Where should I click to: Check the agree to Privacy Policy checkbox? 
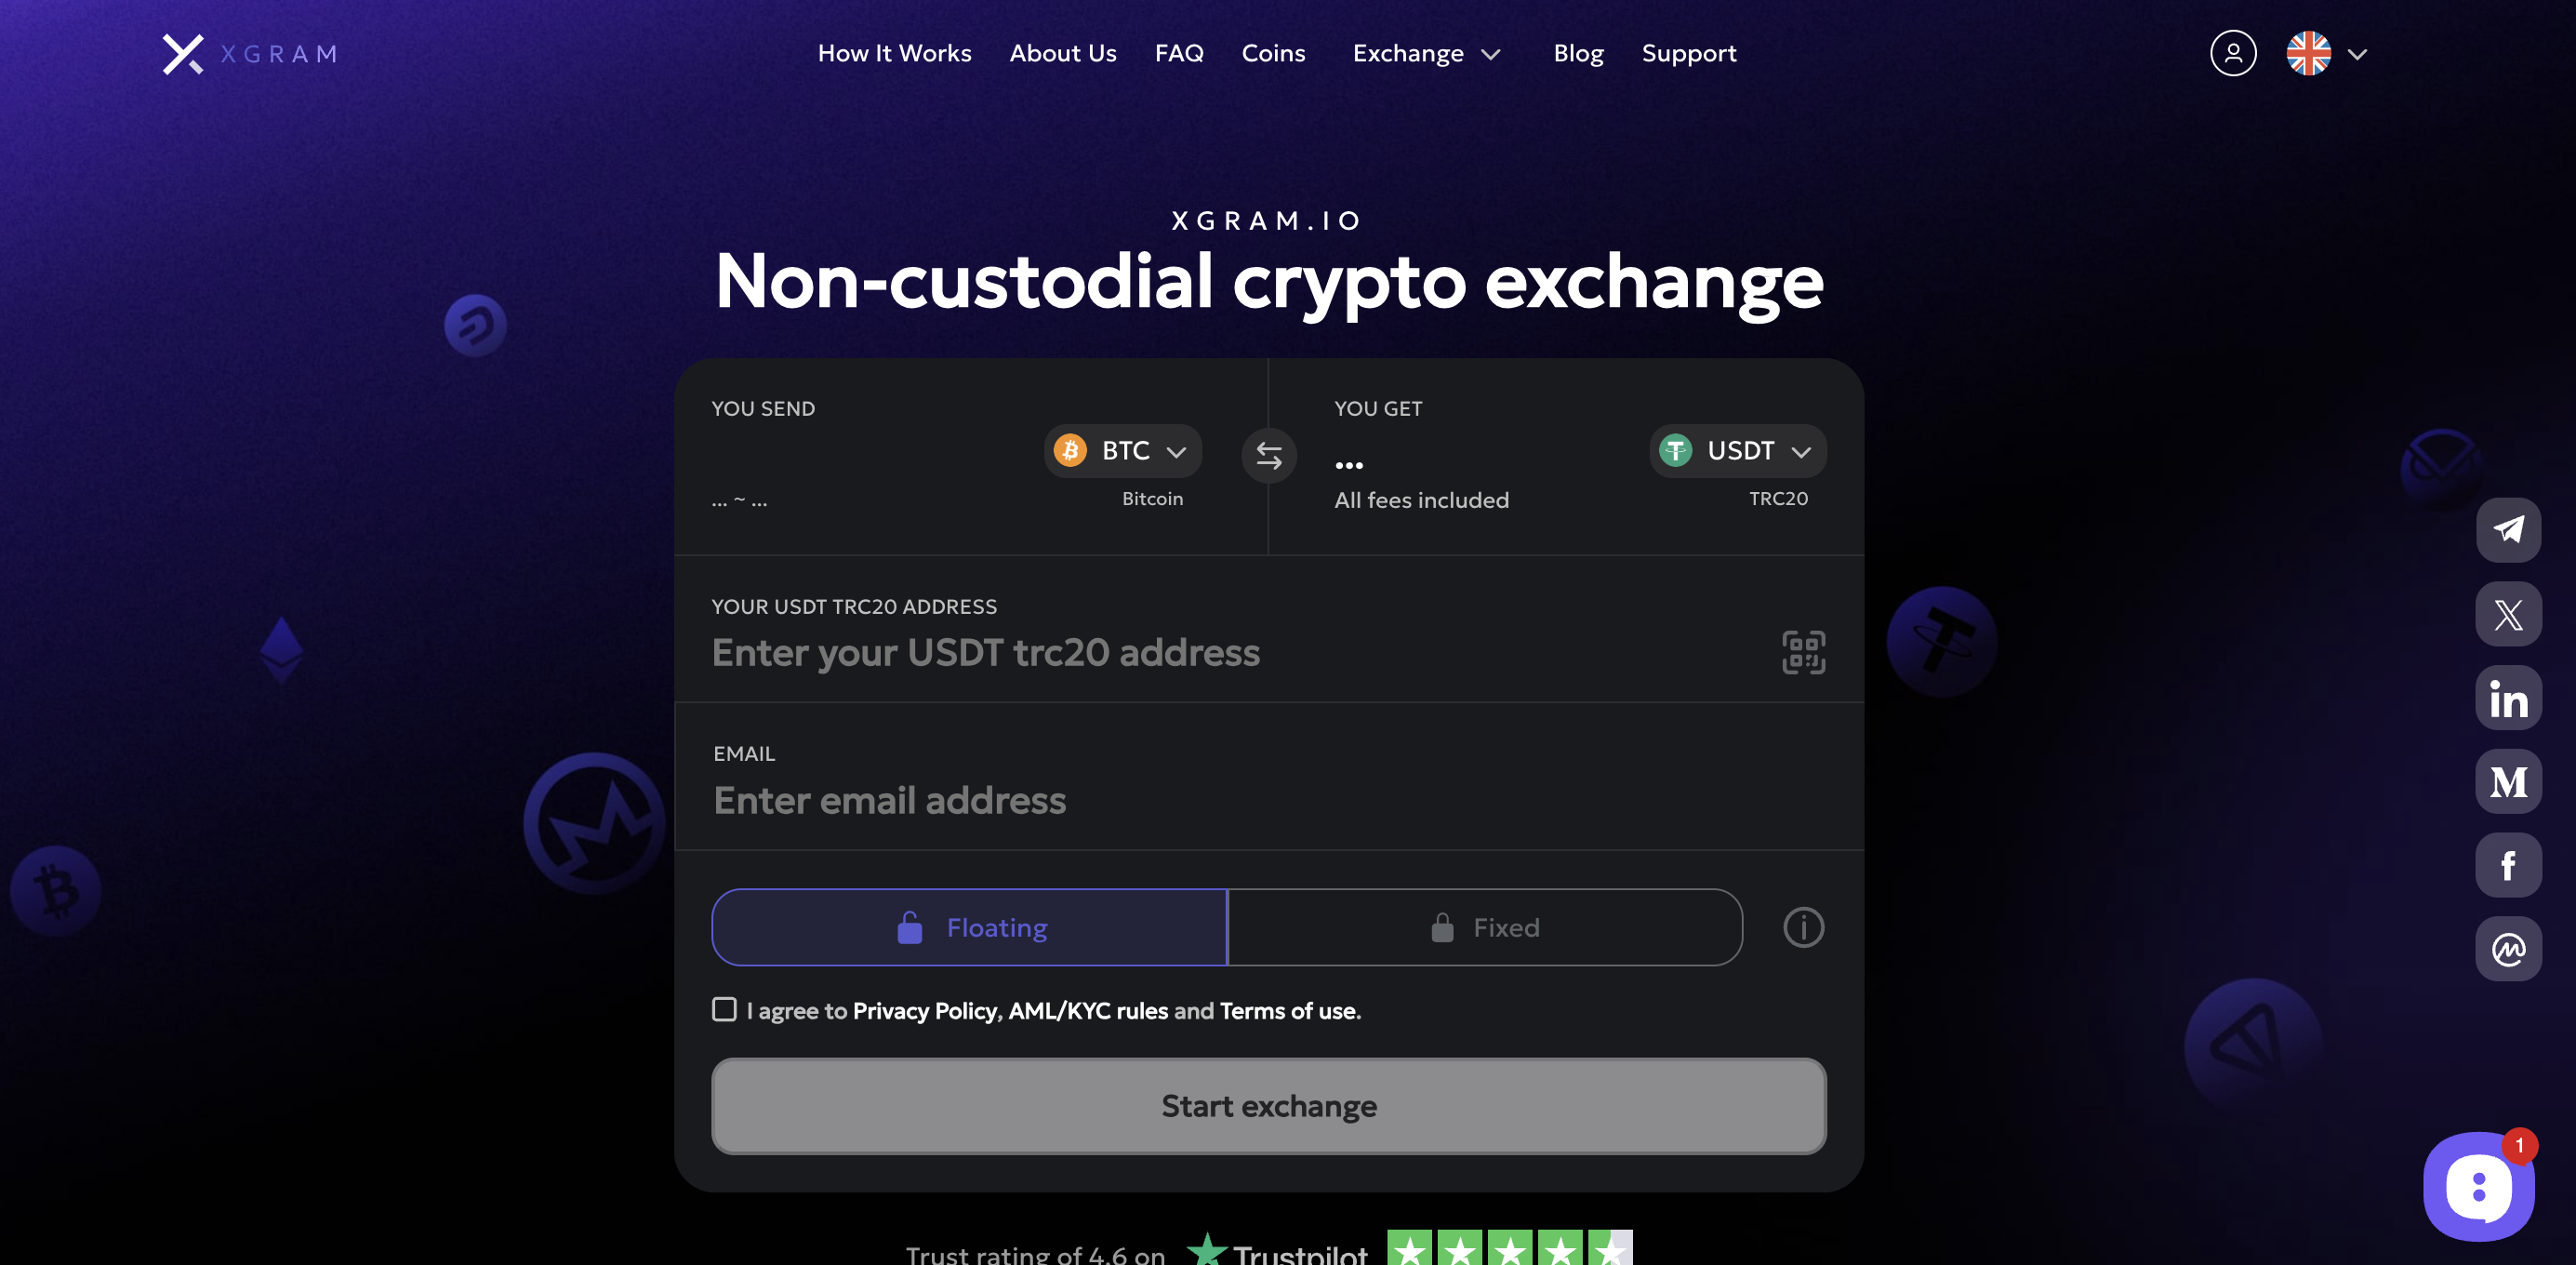tap(724, 1010)
